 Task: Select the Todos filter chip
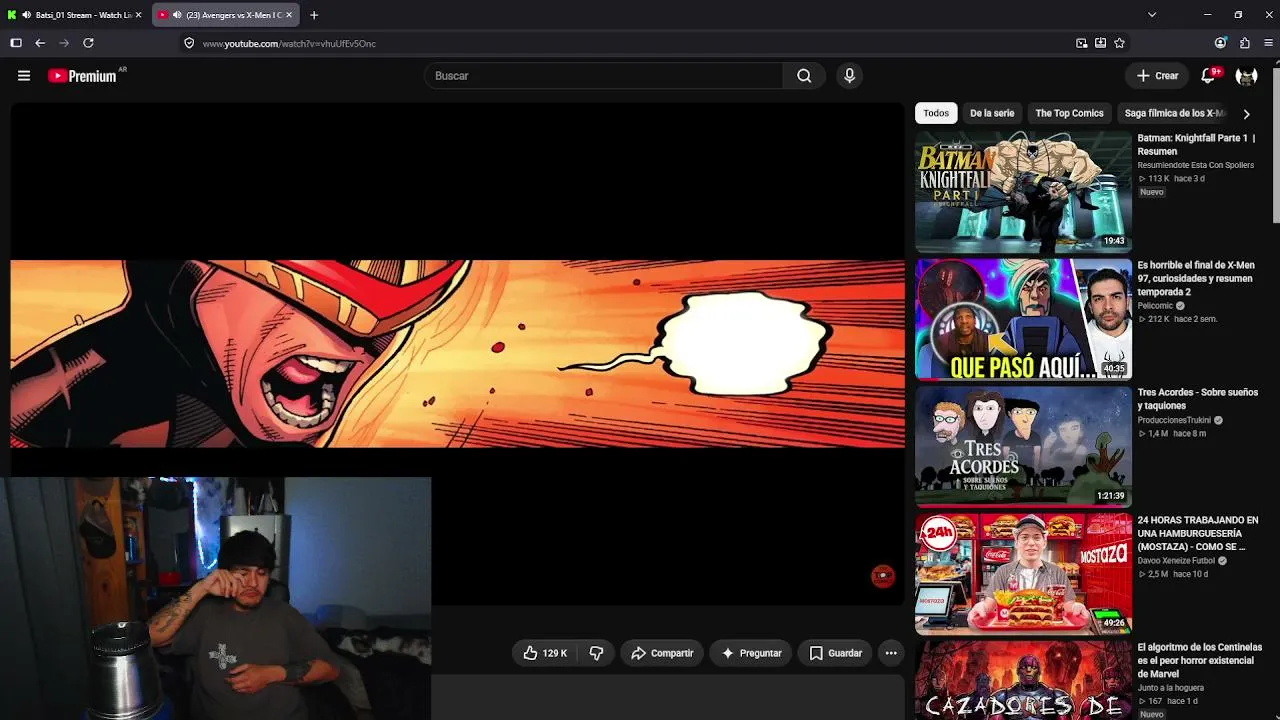936,113
